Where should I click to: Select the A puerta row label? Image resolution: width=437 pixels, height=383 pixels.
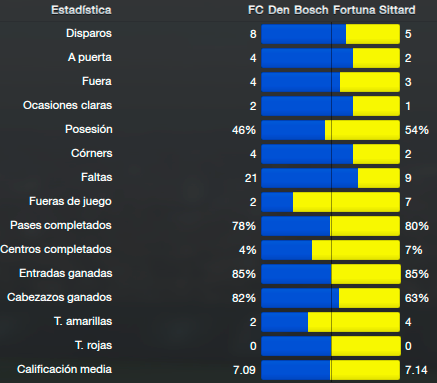pos(90,57)
